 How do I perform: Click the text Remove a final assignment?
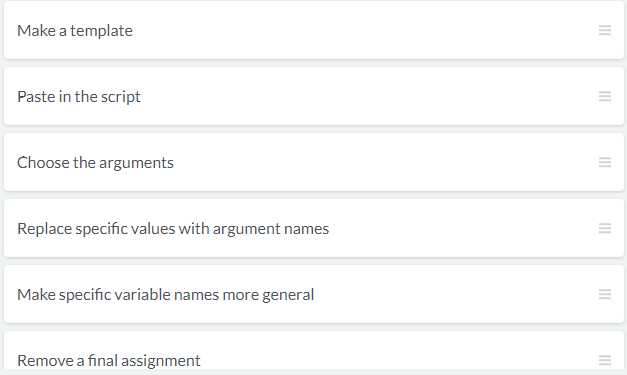108,361
